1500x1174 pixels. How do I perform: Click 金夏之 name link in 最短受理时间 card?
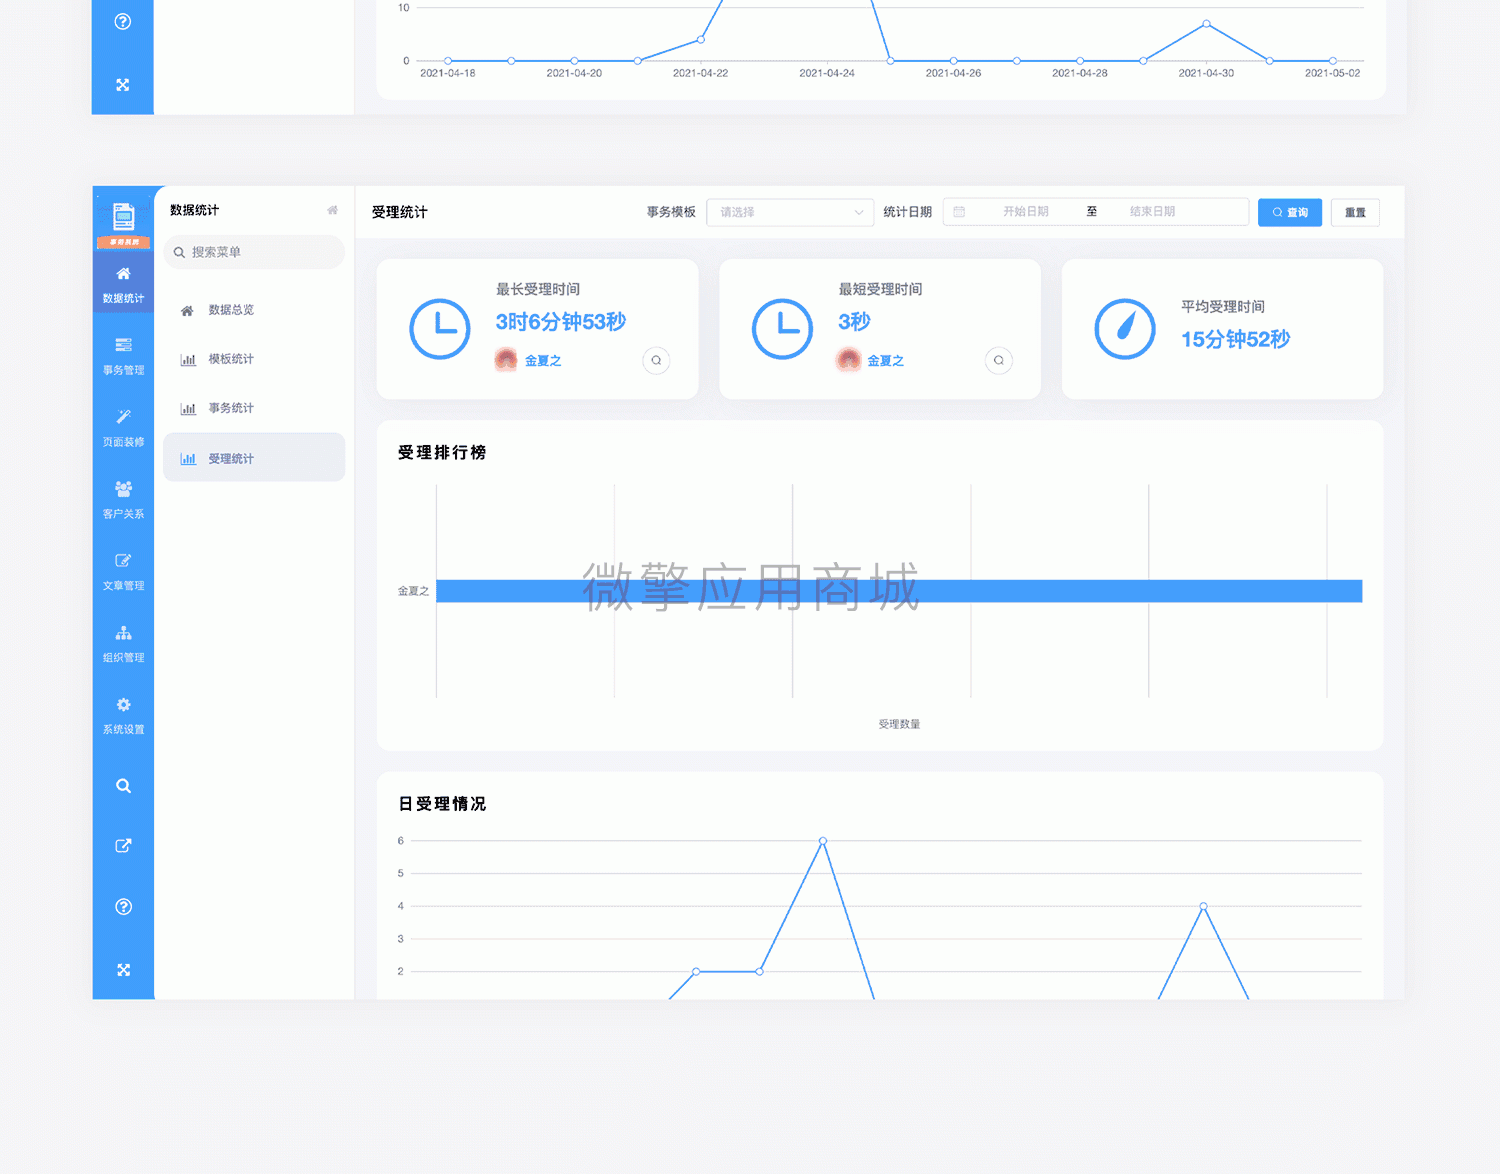pyautogui.click(x=885, y=361)
